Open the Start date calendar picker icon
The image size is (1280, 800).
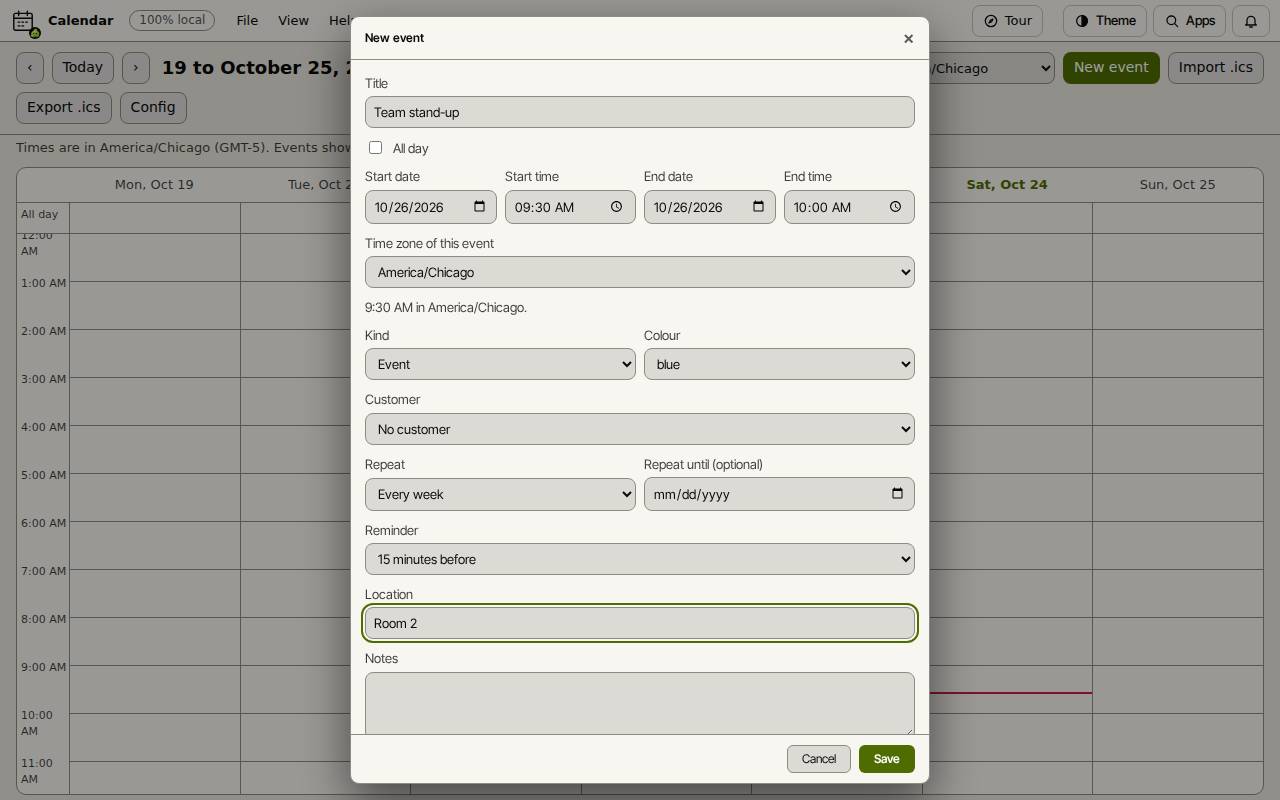point(479,207)
